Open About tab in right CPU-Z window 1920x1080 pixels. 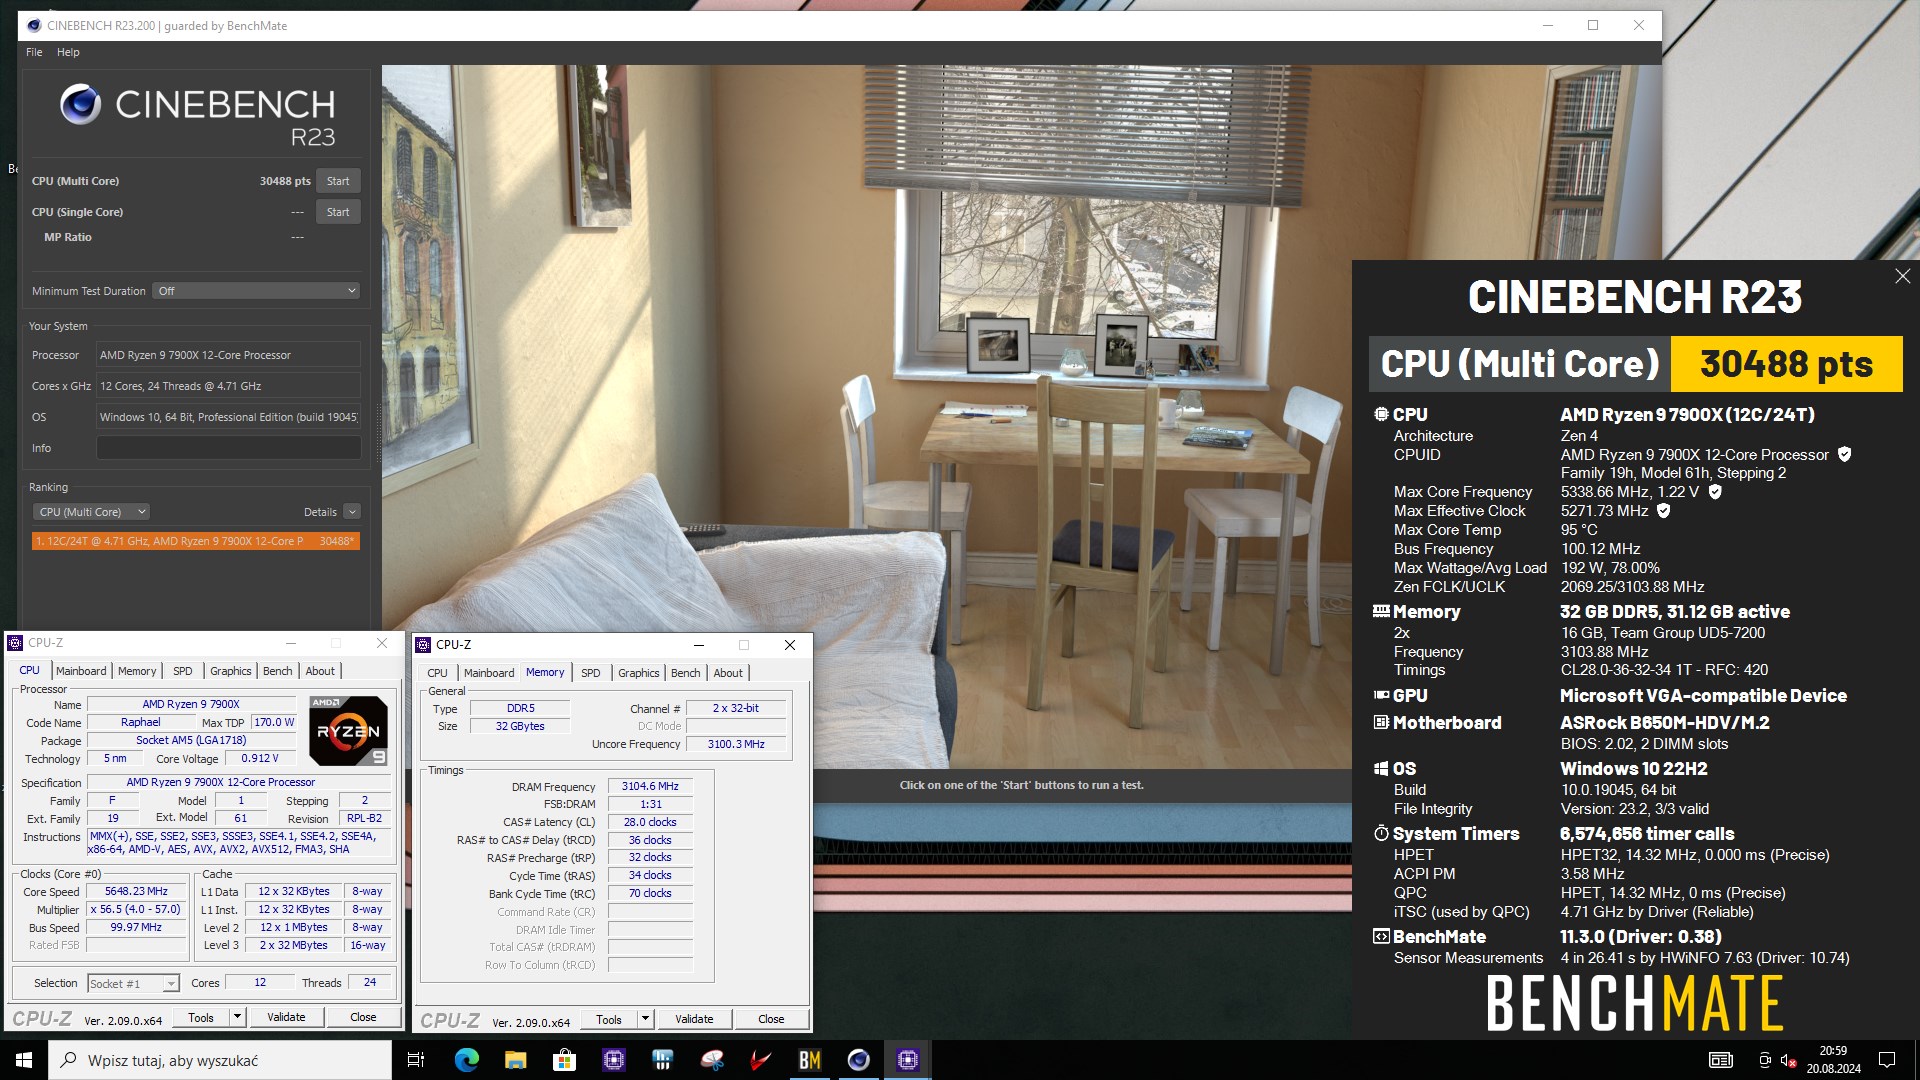click(728, 673)
